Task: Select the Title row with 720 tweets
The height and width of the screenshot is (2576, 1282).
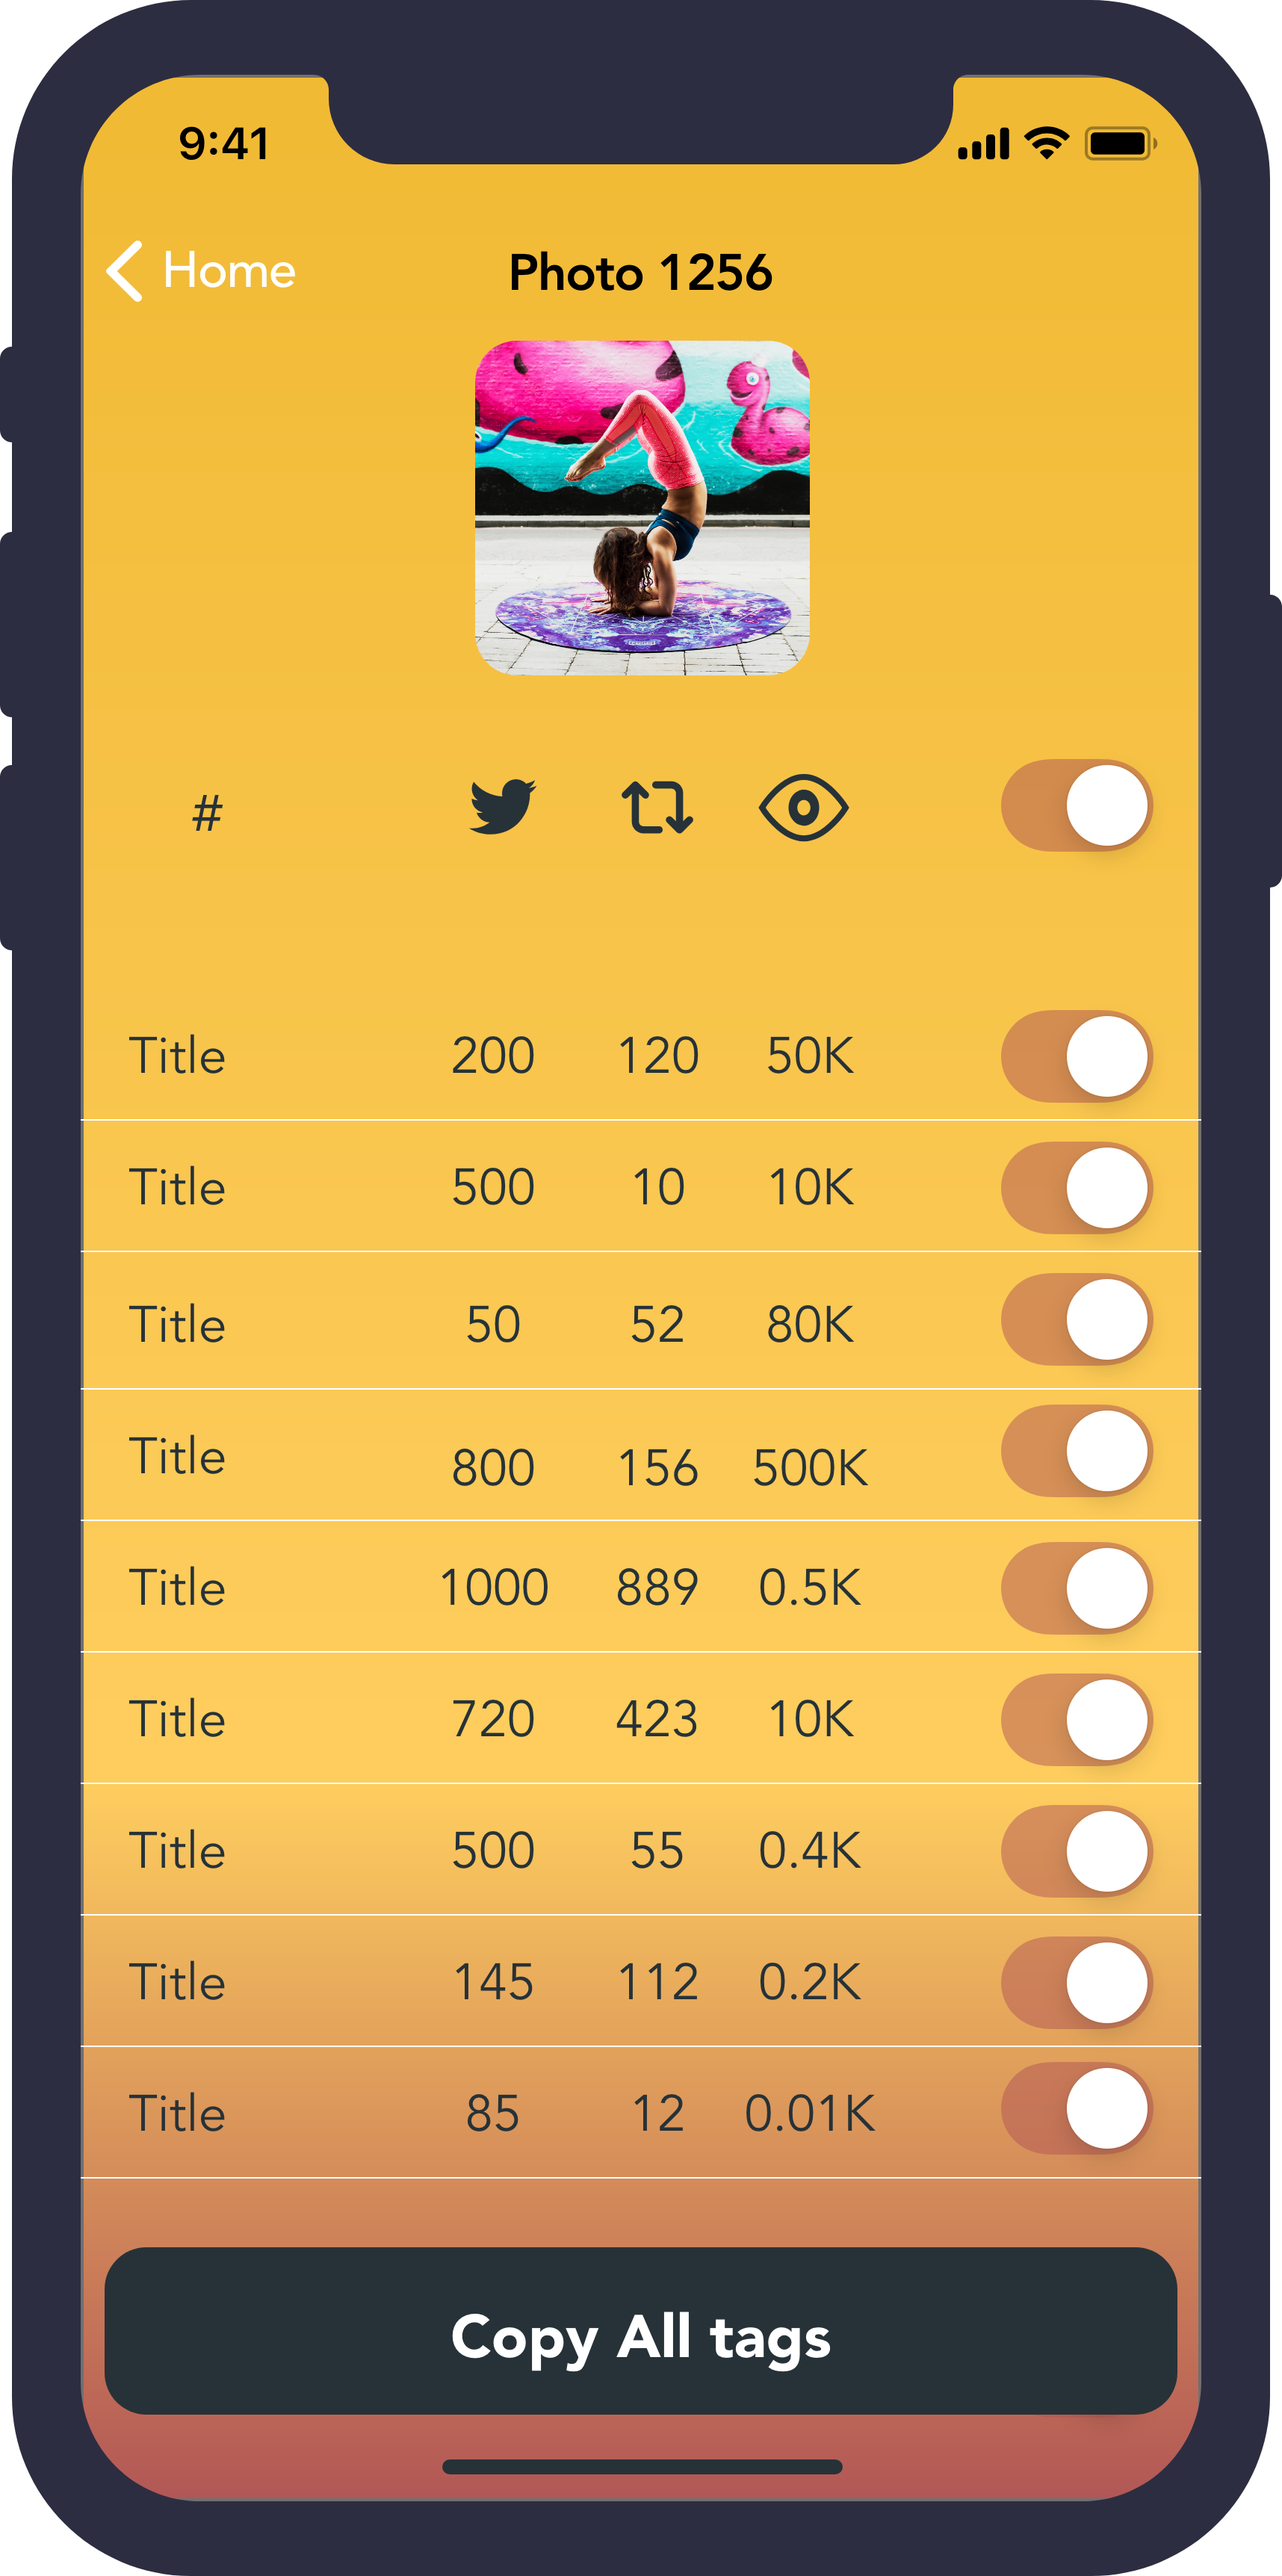Action: tap(641, 1718)
